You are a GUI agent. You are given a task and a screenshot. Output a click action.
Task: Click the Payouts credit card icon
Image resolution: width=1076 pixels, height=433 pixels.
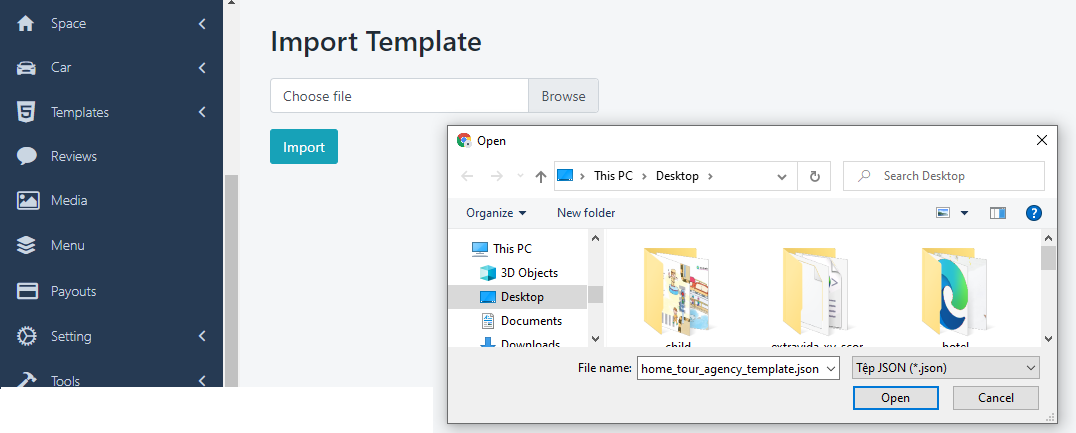(x=27, y=291)
